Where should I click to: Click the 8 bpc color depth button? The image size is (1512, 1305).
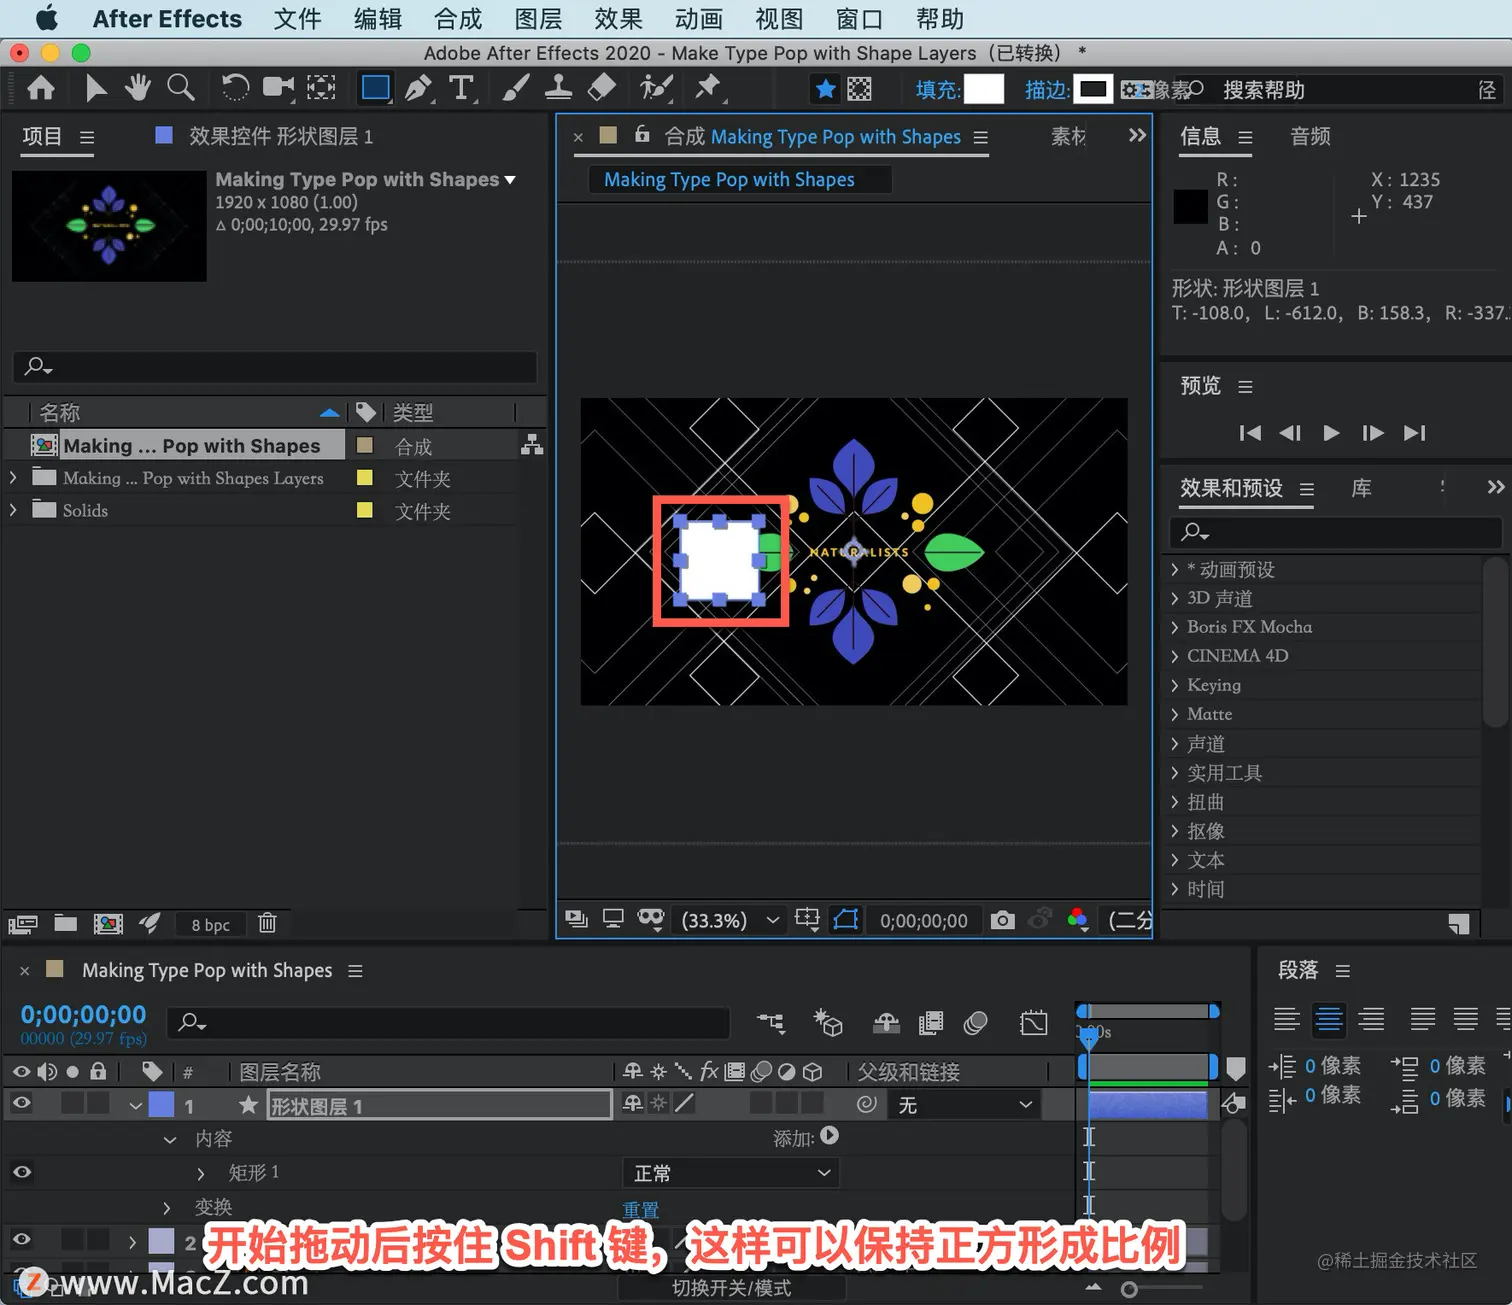(211, 925)
